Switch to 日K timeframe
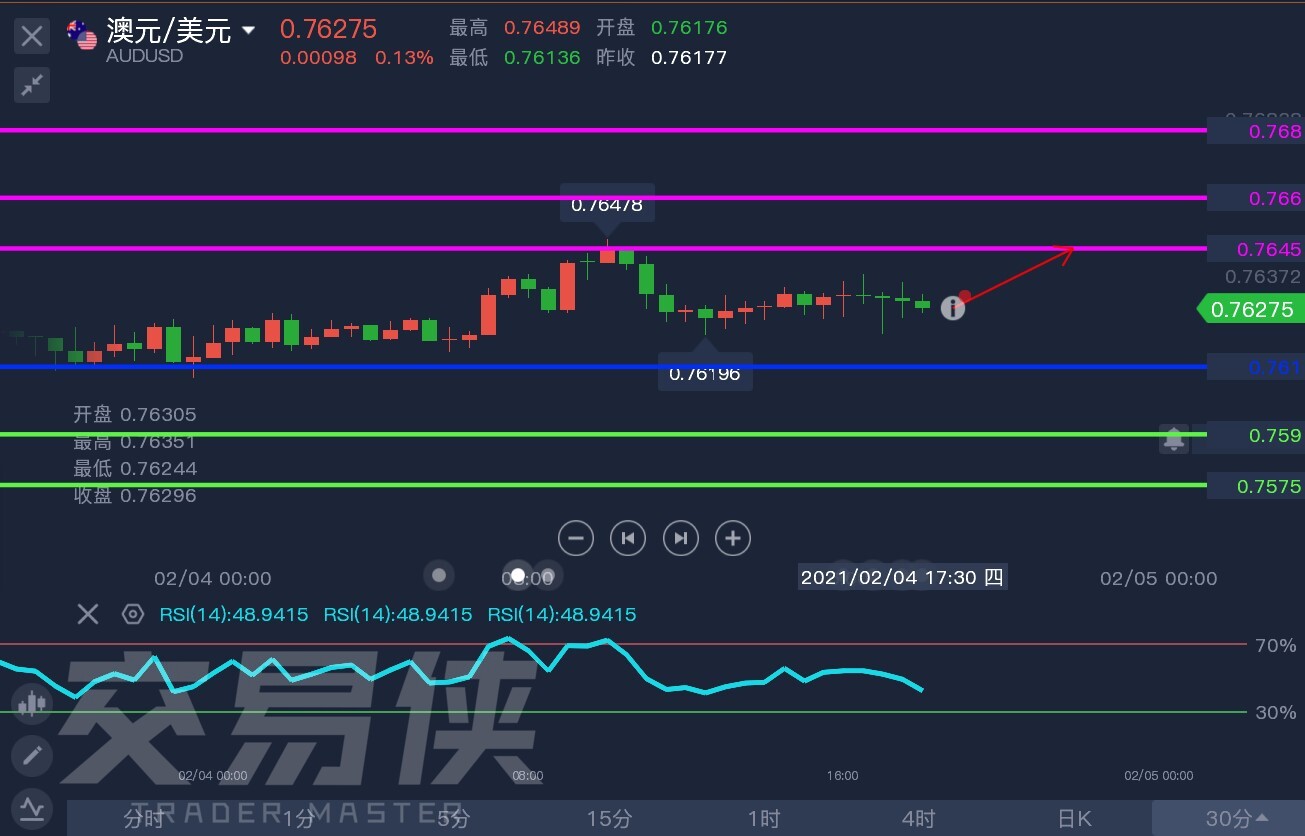 pyautogui.click(x=1074, y=819)
